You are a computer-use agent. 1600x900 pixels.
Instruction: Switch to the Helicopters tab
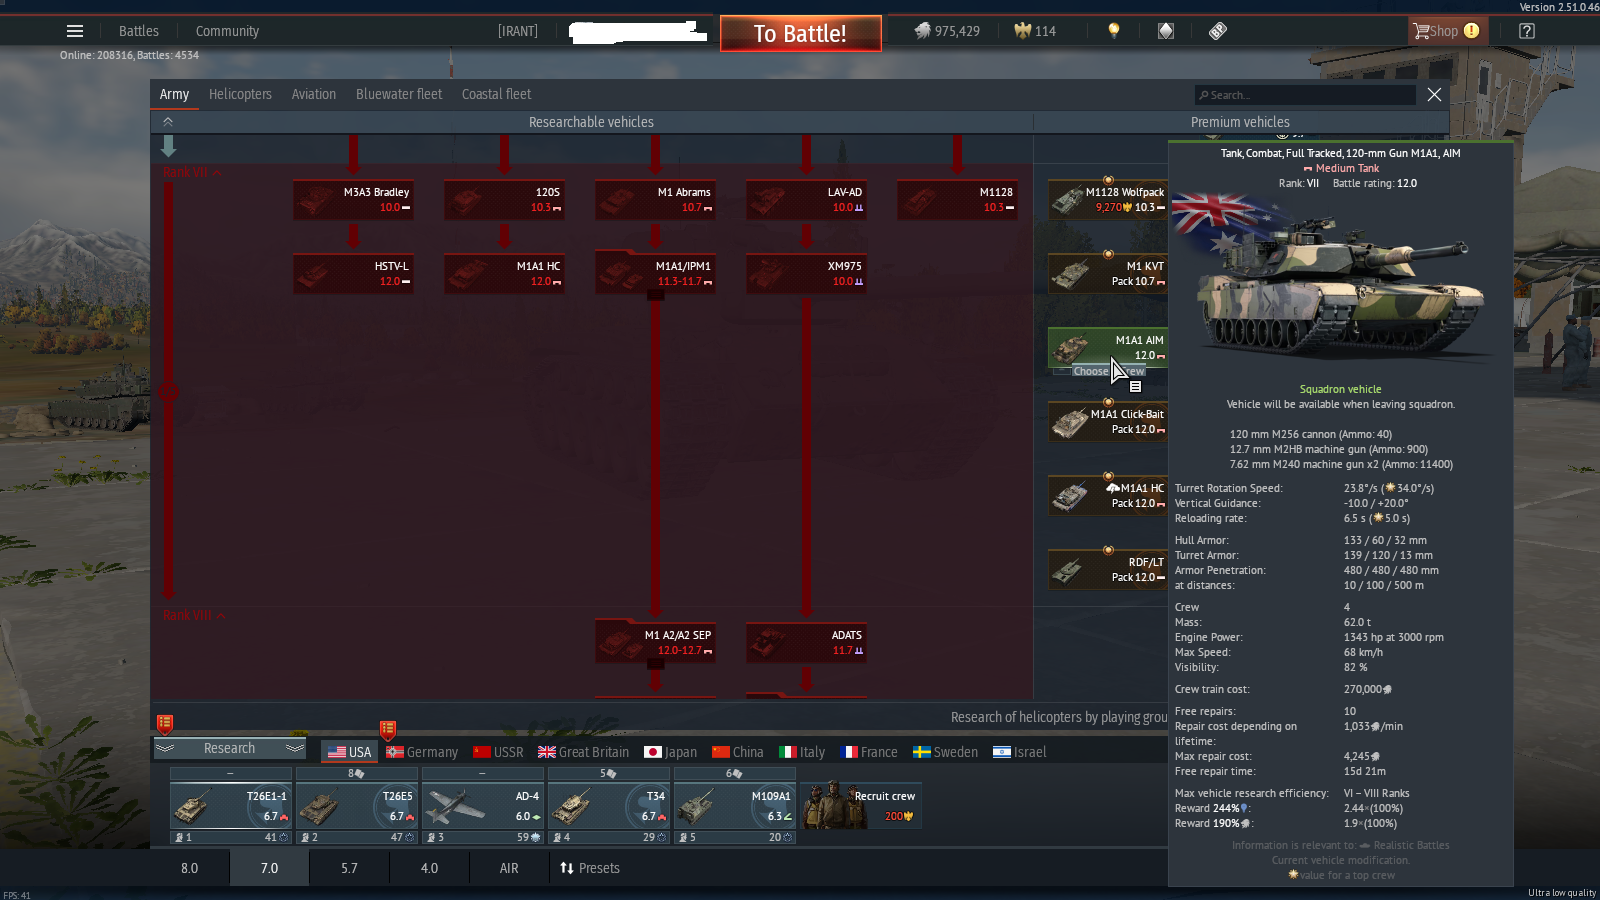tap(240, 94)
